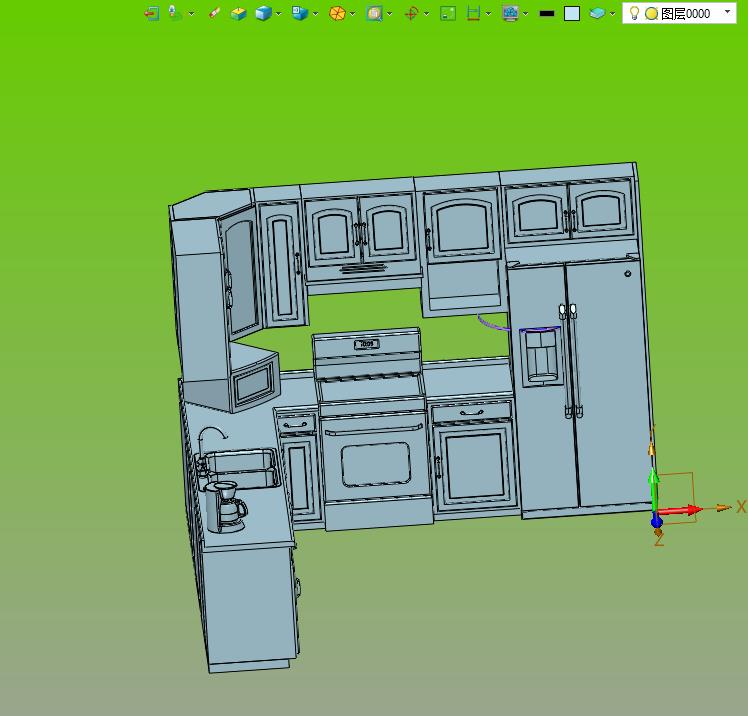748x716 pixels.
Task: Open dropdown beside teal layer icon
Action: pos(613,14)
